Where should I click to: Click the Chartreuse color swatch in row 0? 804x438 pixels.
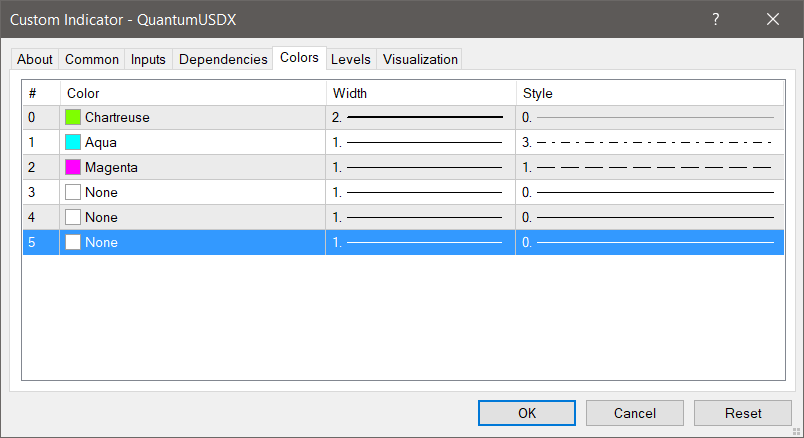(73, 117)
